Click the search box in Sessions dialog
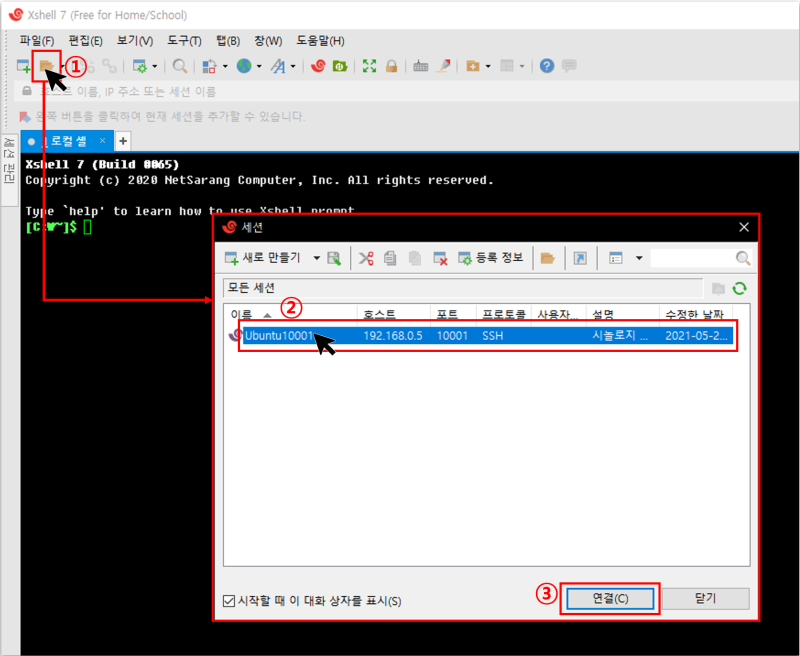 pos(693,258)
